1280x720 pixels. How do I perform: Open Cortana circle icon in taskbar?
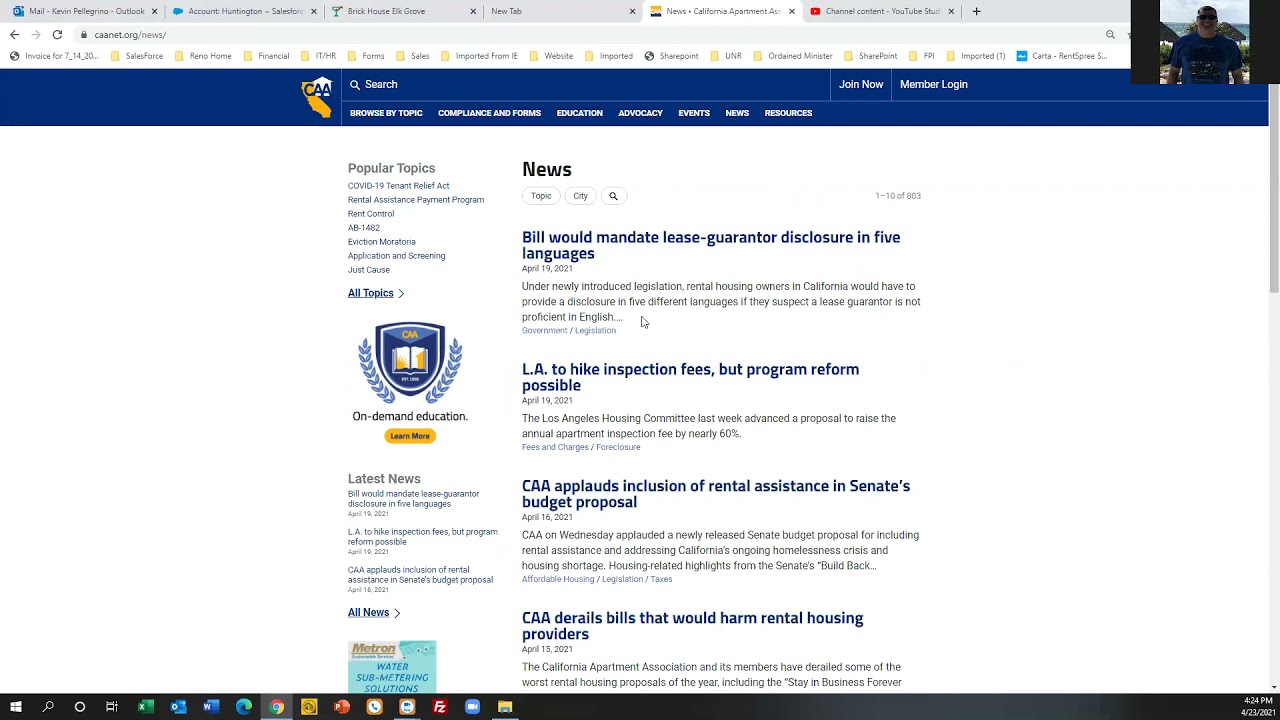[x=80, y=707]
